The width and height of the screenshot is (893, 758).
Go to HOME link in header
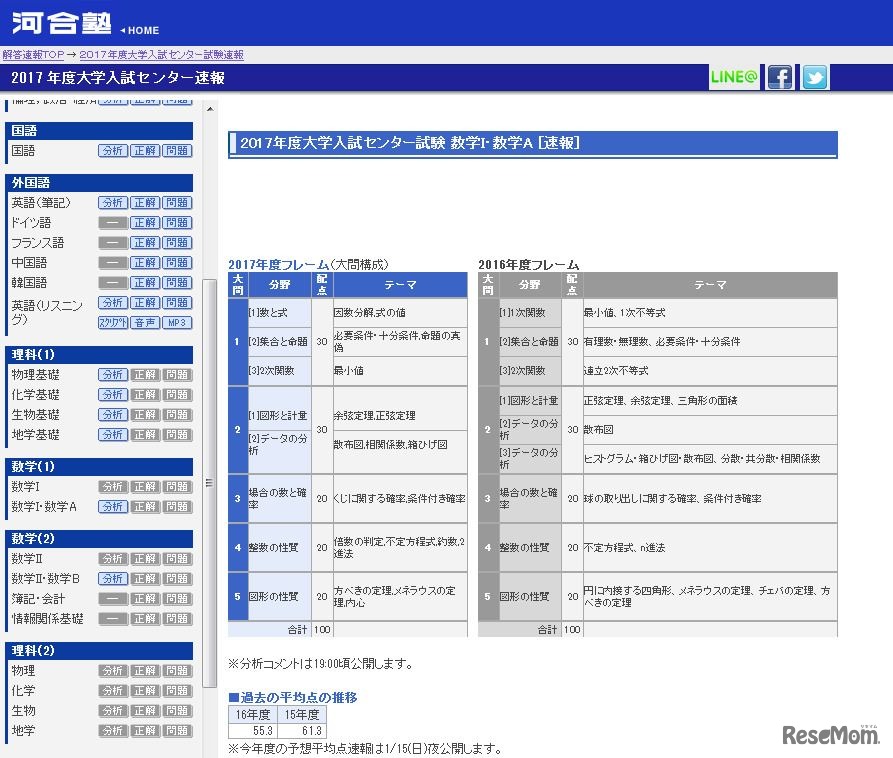tap(142, 30)
